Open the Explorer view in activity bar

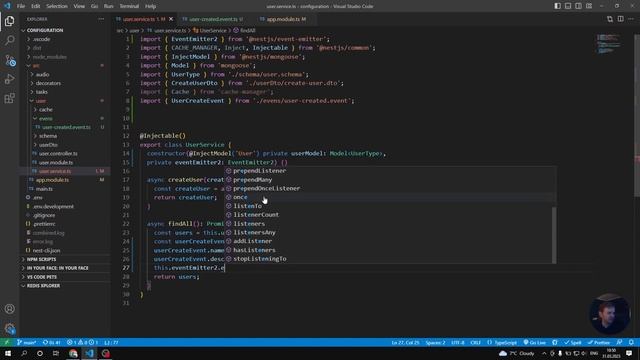(x=9, y=21)
